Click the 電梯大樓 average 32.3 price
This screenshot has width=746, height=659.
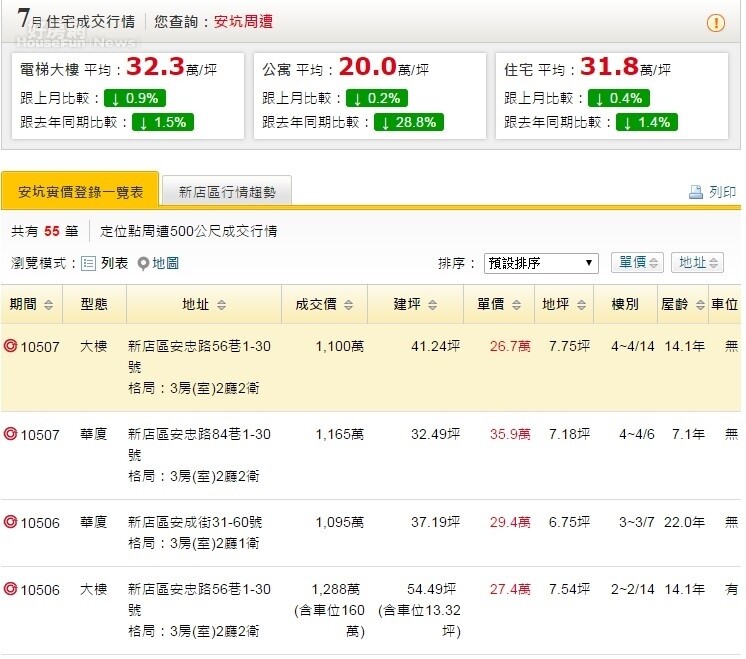(x=155, y=66)
